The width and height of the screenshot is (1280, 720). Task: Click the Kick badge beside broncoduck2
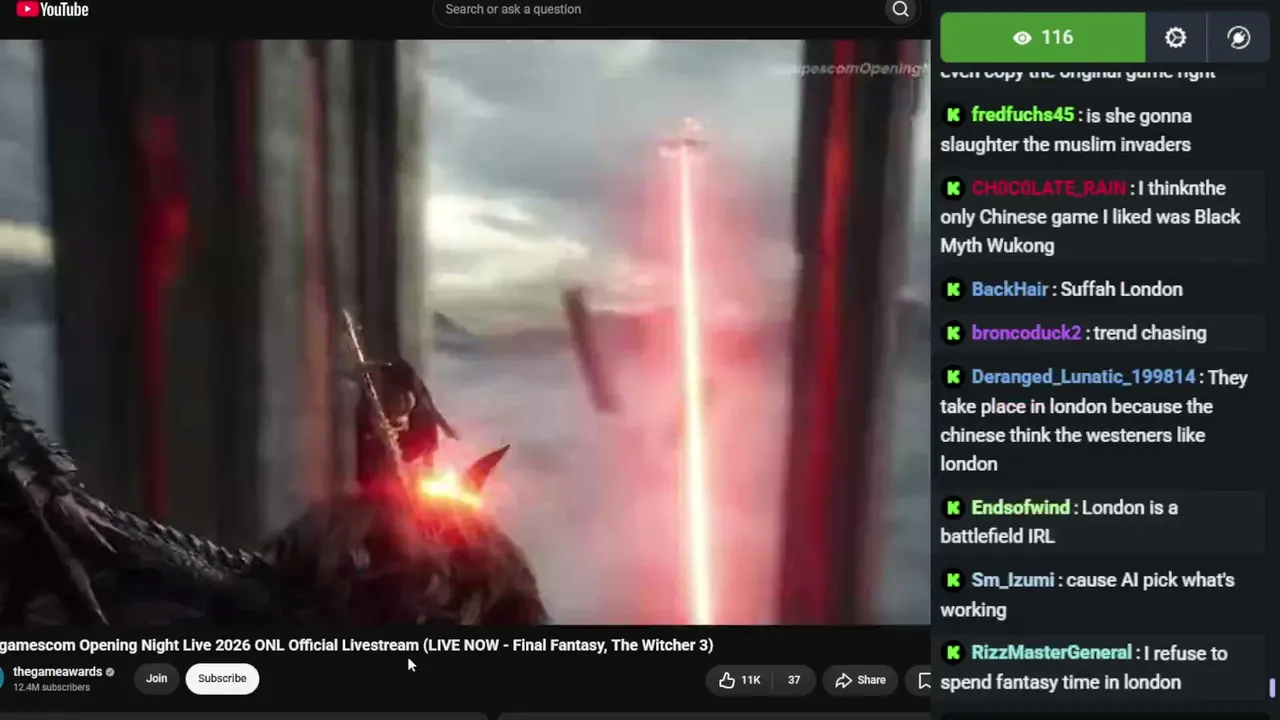[953, 333]
